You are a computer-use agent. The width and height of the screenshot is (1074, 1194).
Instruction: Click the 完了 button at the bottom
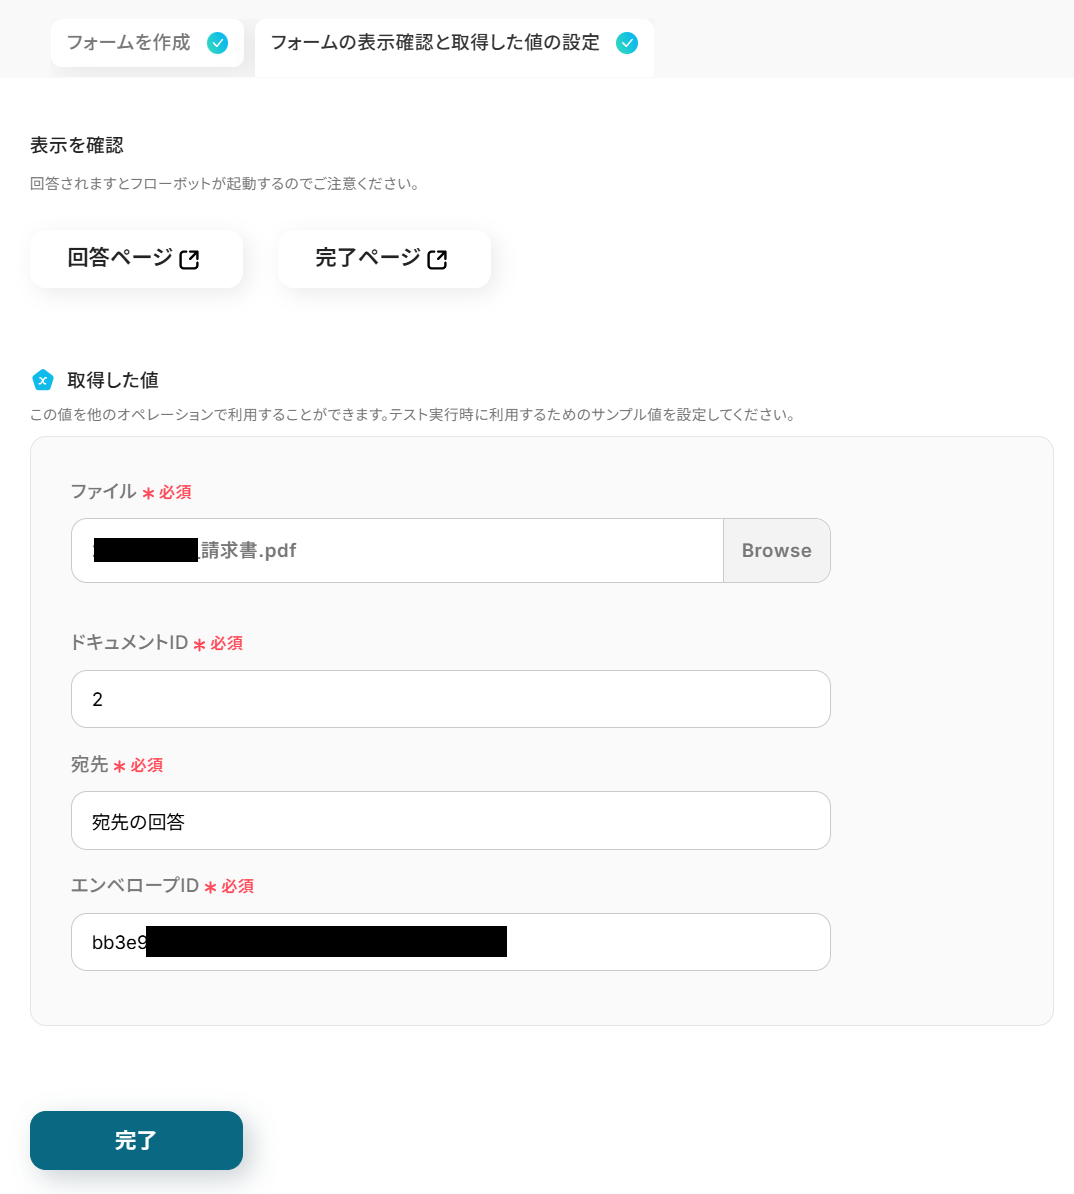coord(136,1140)
